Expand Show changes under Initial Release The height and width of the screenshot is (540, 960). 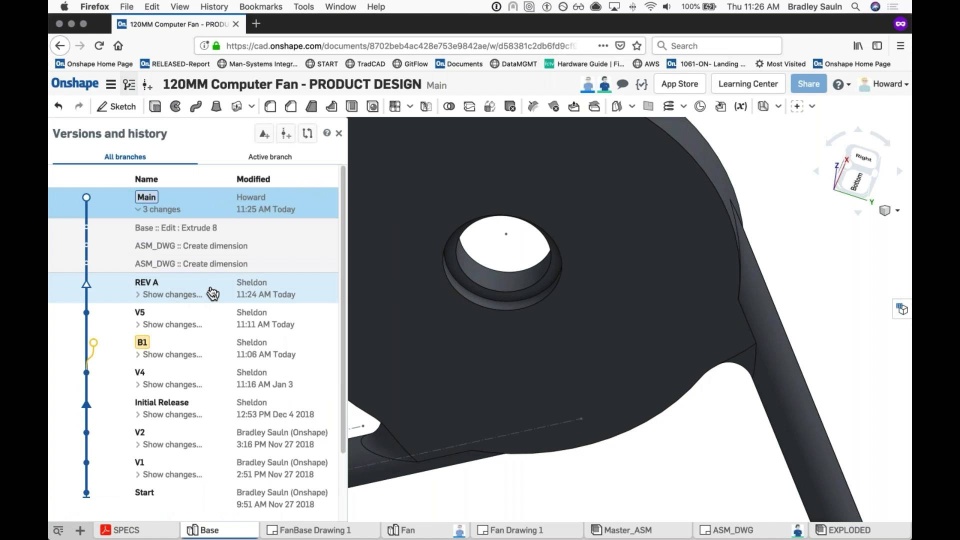168,414
